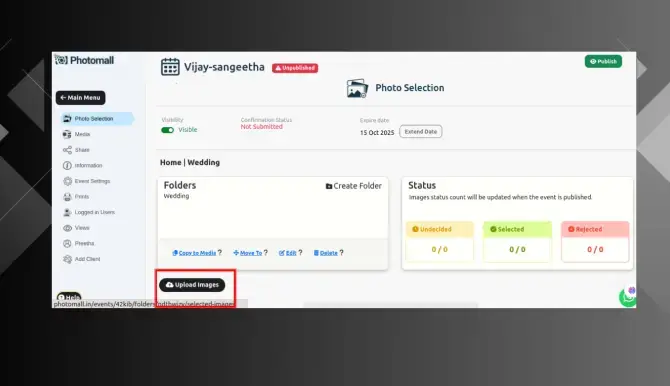Click Create Folder

coord(354,186)
